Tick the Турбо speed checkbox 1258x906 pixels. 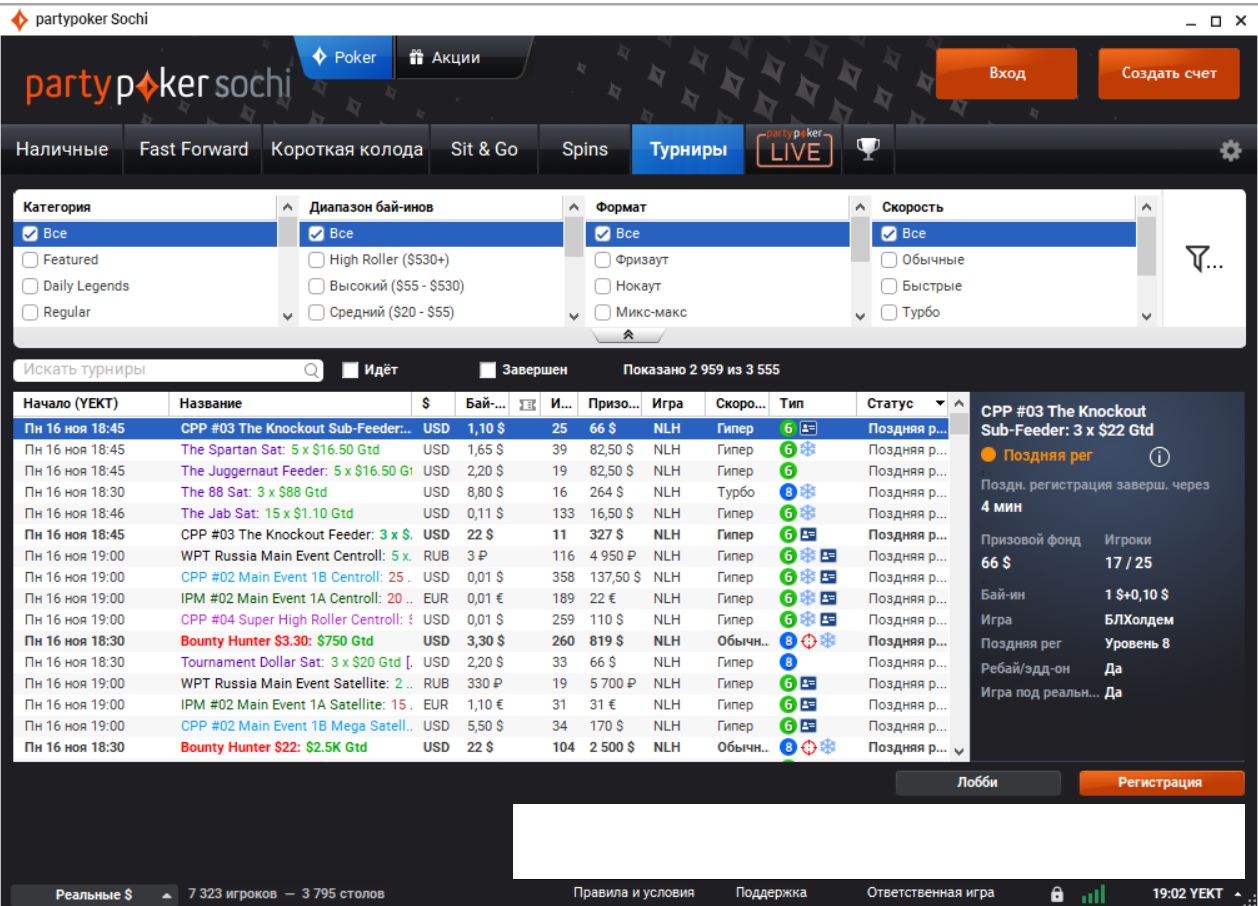[889, 312]
